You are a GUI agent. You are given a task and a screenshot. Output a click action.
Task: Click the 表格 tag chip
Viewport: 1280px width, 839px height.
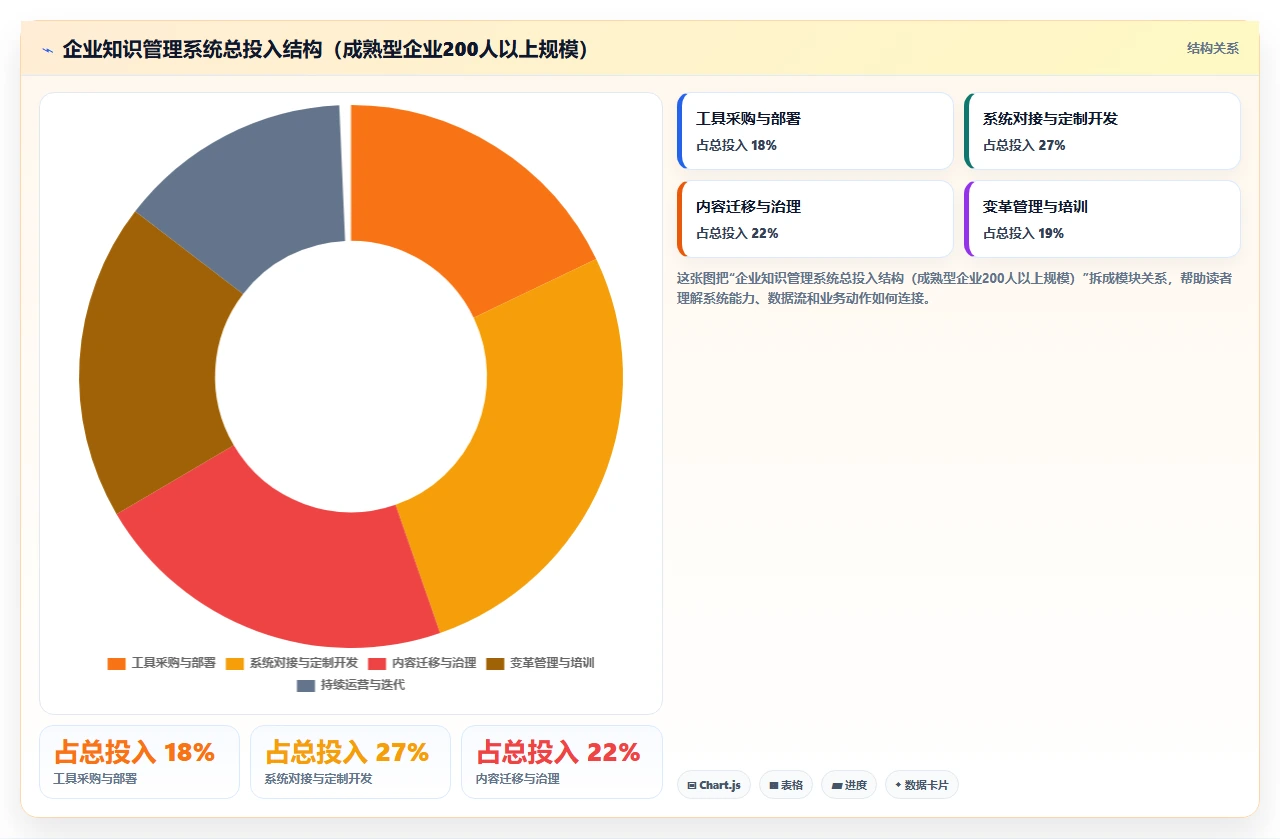tap(786, 785)
